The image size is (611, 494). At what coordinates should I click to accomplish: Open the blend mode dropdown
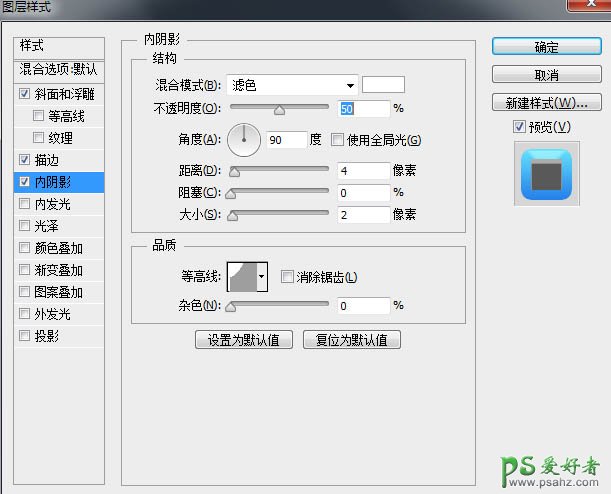(x=291, y=86)
